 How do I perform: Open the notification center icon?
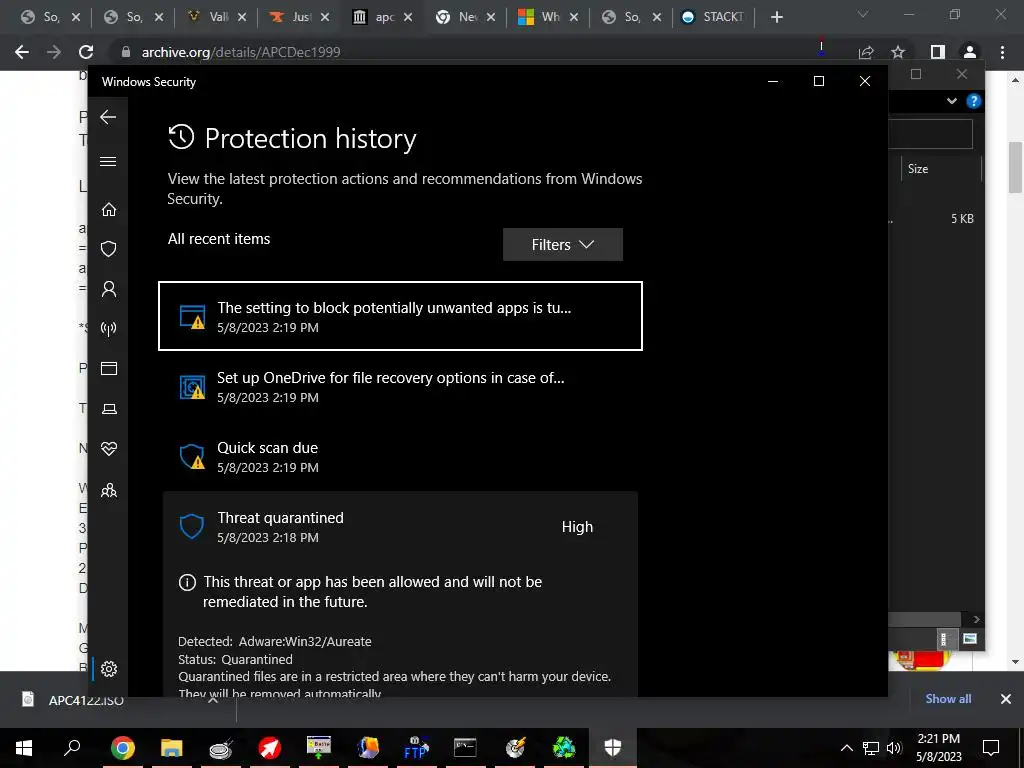tap(991, 748)
